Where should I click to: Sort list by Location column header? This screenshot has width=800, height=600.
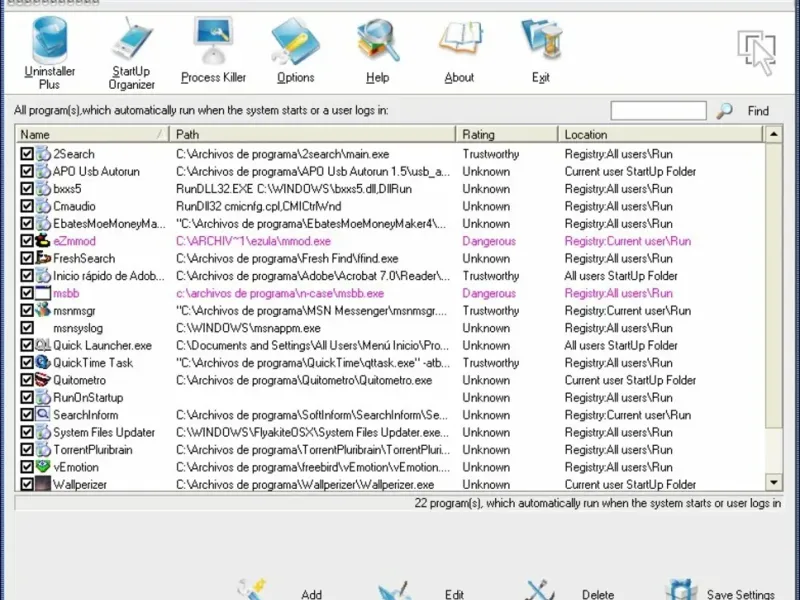pos(661,134)
